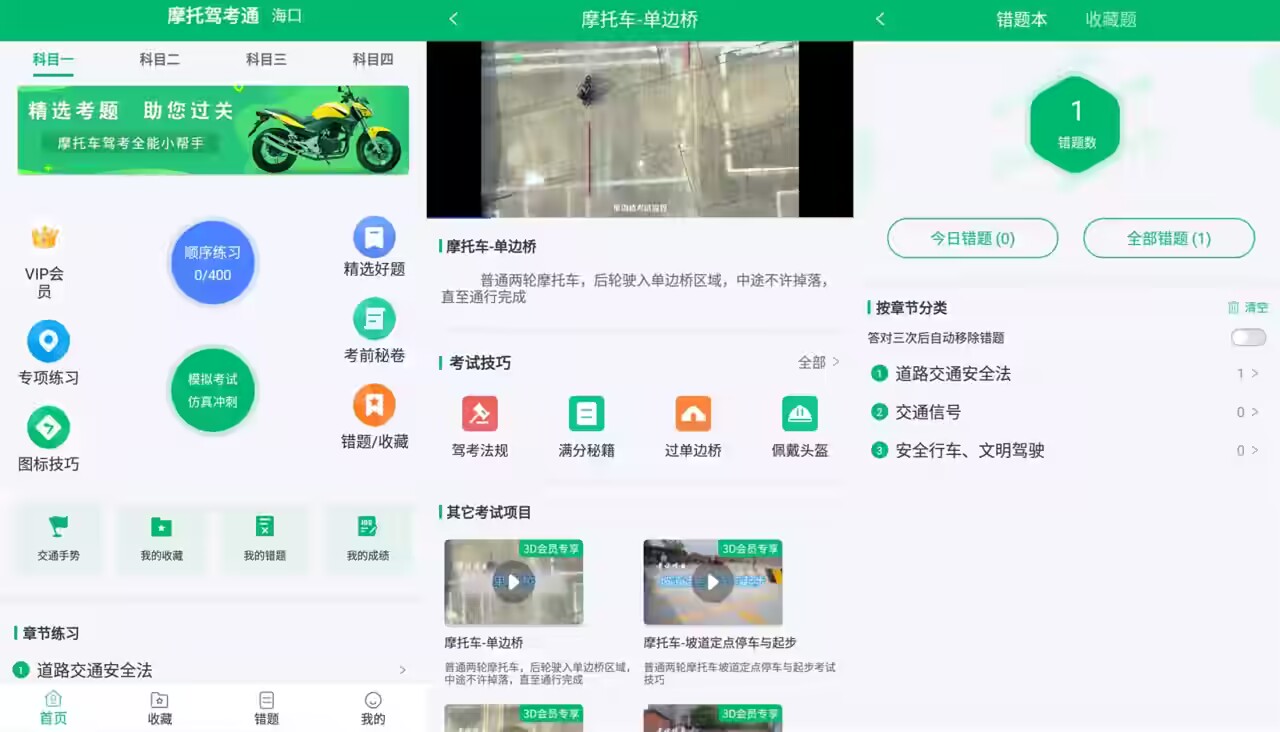Open 我的成绩 icon tile
The width and height of the screenshot is (1280, 732).
tap(368, 538)
